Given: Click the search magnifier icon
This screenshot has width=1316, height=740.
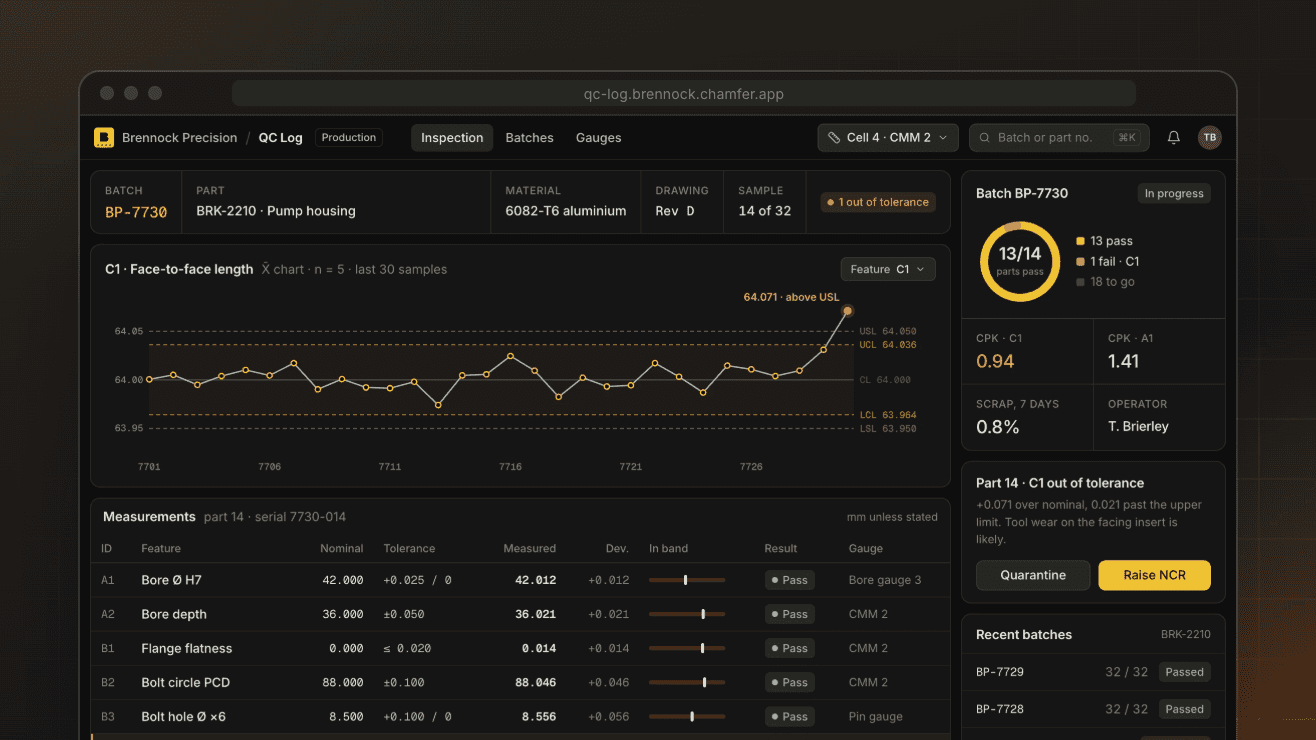Looking at the screenshot, I should (x=985, y=138).
